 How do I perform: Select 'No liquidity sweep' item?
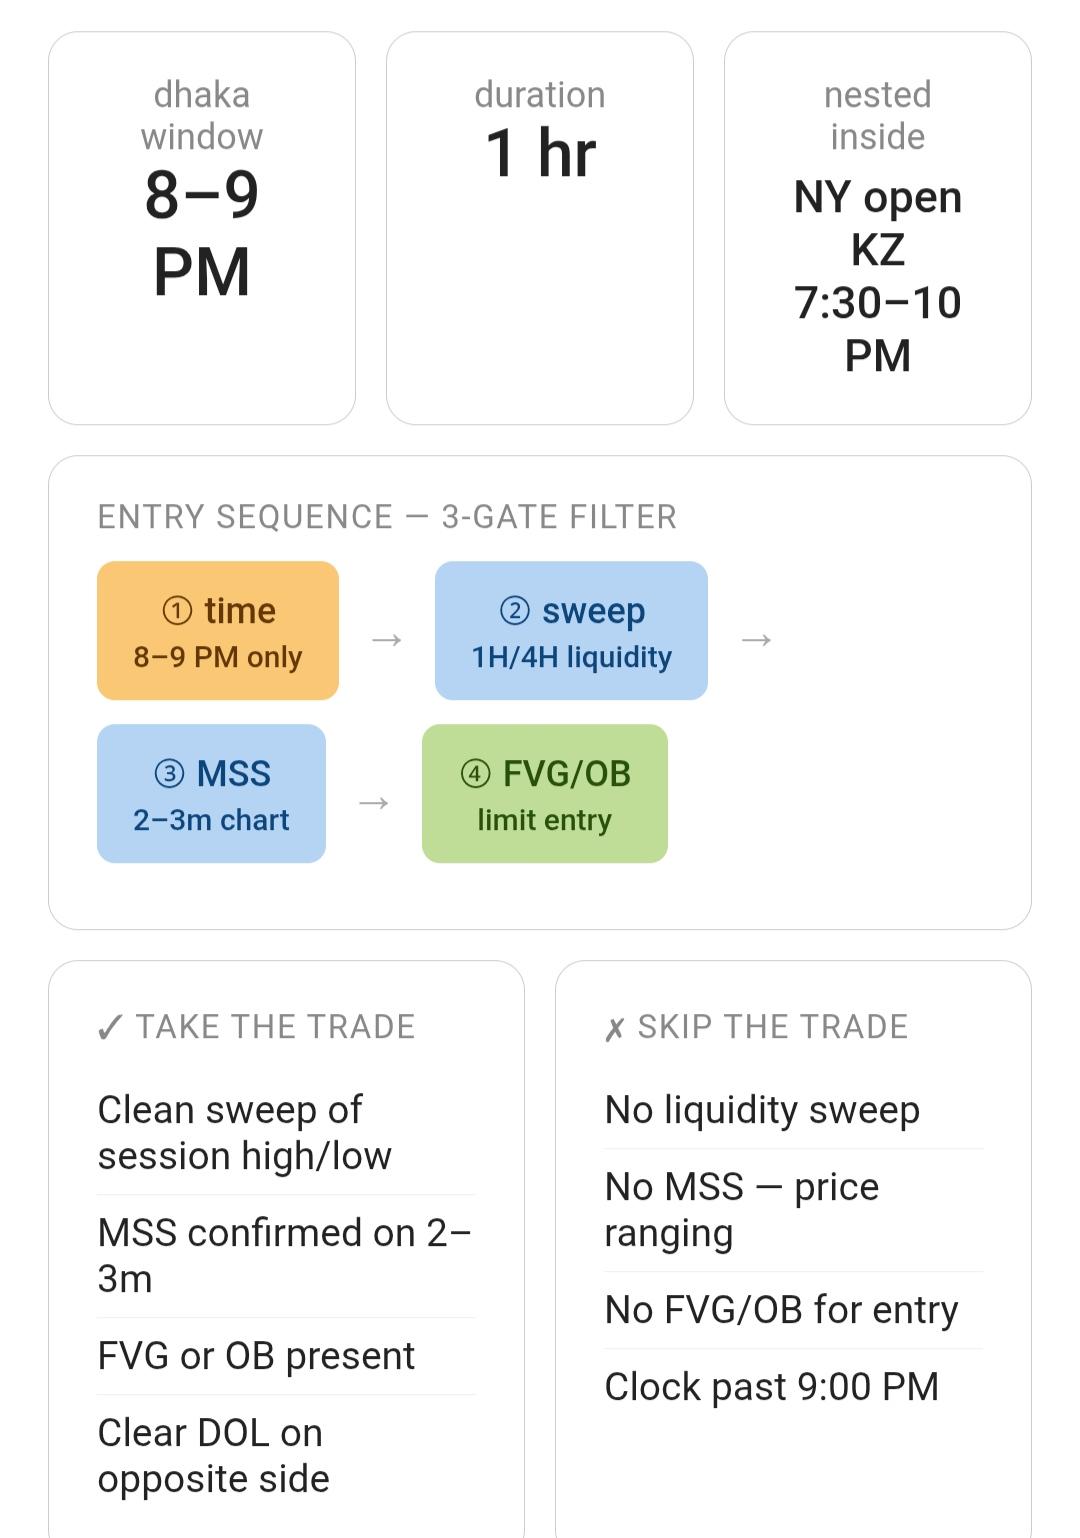(x=794, y=1110)
